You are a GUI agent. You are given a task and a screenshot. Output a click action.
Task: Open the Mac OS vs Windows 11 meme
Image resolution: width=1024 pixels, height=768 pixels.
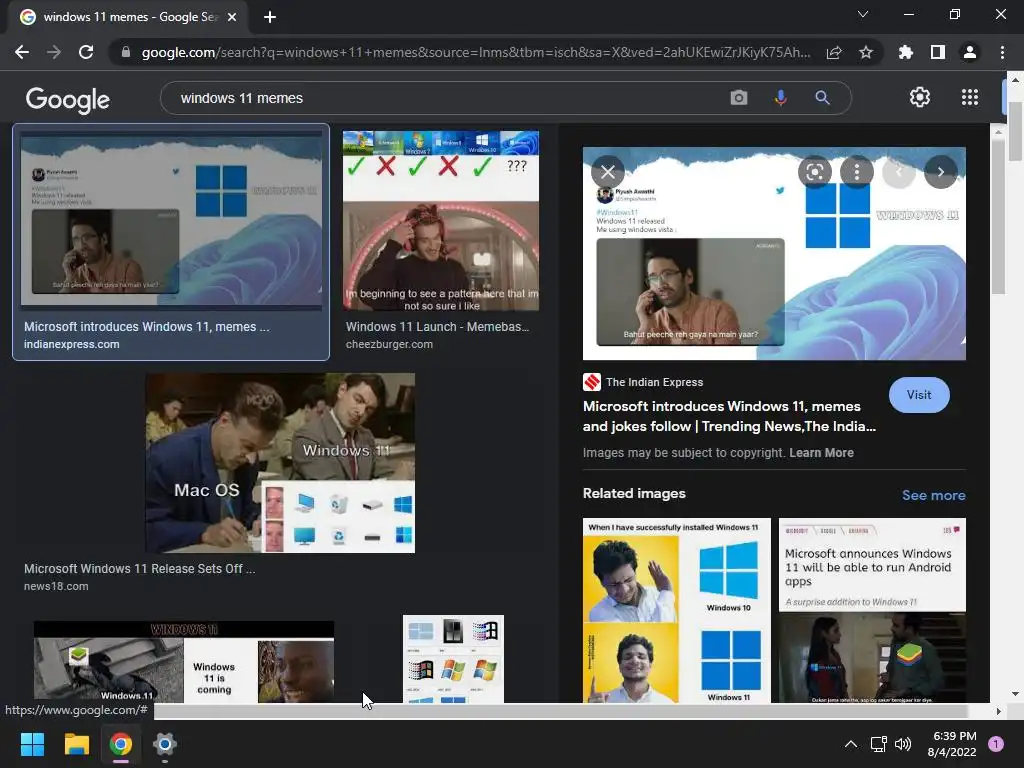click(x=280, y=463)
